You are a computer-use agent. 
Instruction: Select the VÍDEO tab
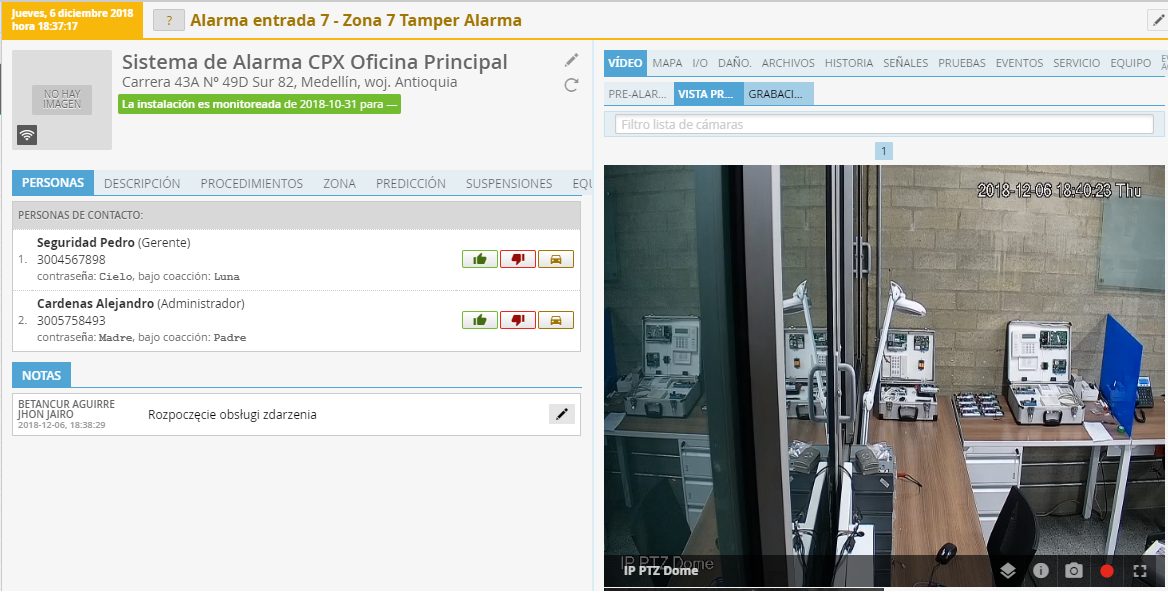(x=625, y=63)
